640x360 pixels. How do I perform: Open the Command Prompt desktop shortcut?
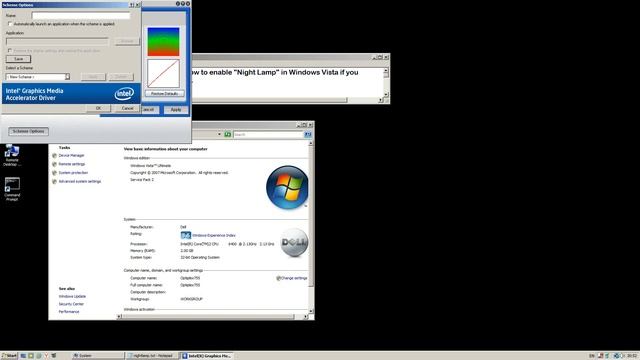(12, 189)
